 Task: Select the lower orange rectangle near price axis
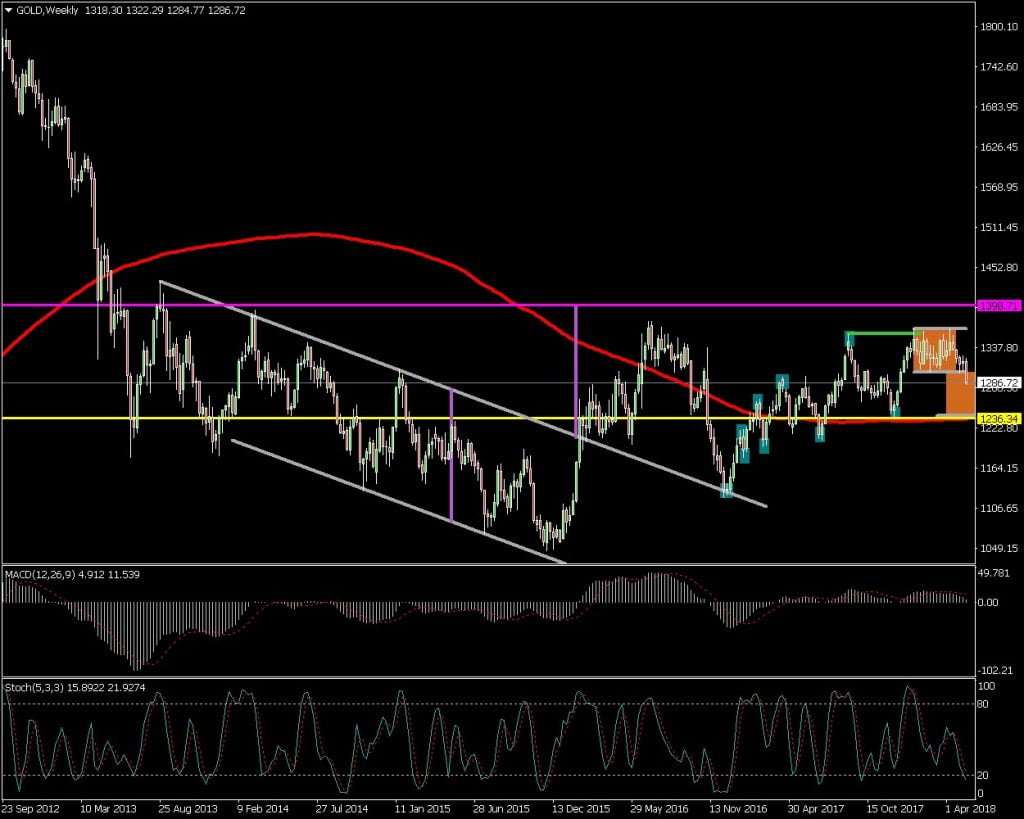tap(960, 393)
